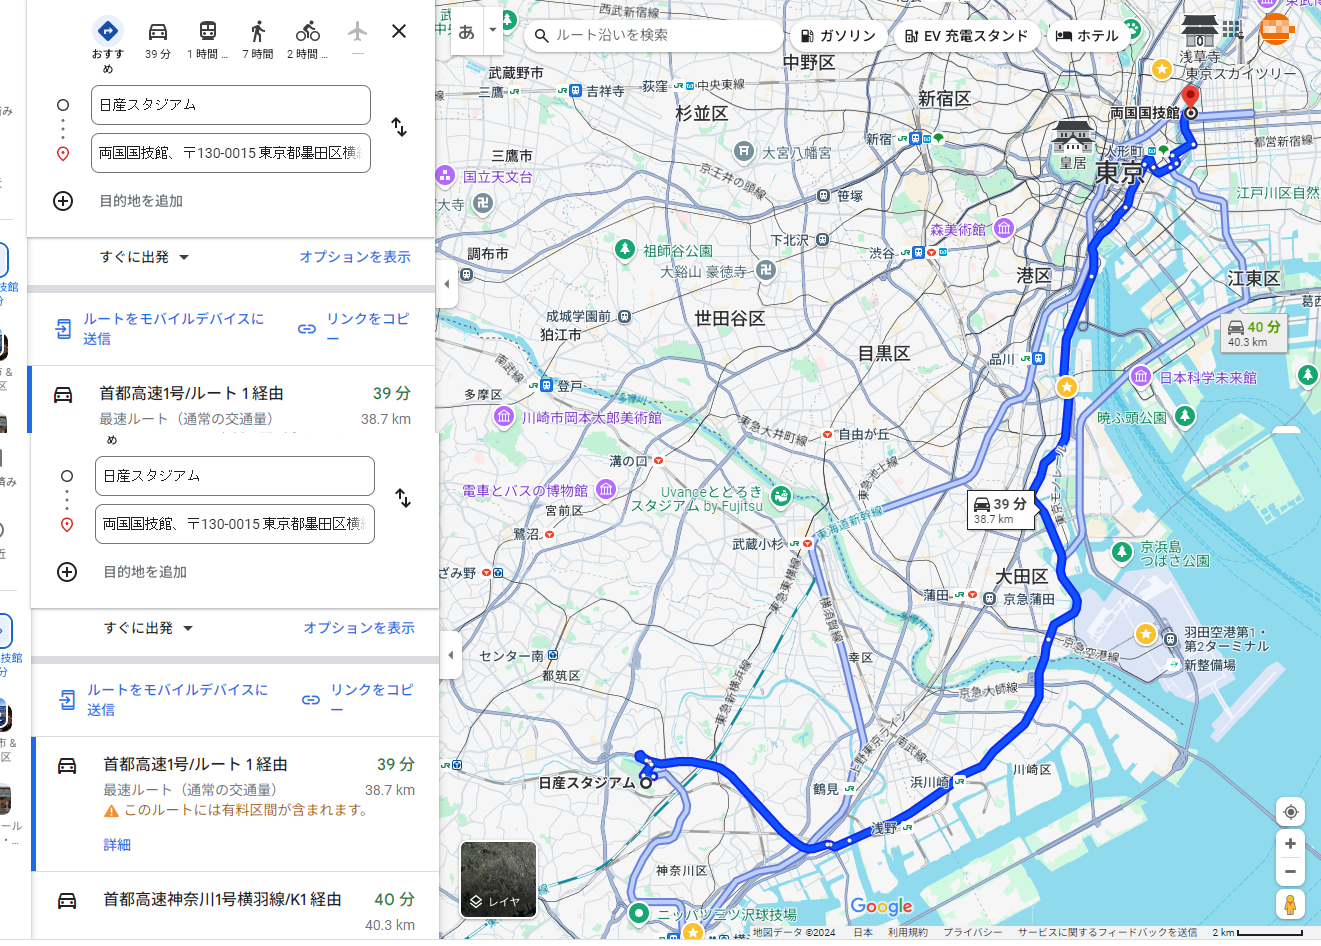The height and width of the screenshot is (946, 1321).
Task: Open the レイヤ layers thumbnail
Action: (x=498, y=880)
